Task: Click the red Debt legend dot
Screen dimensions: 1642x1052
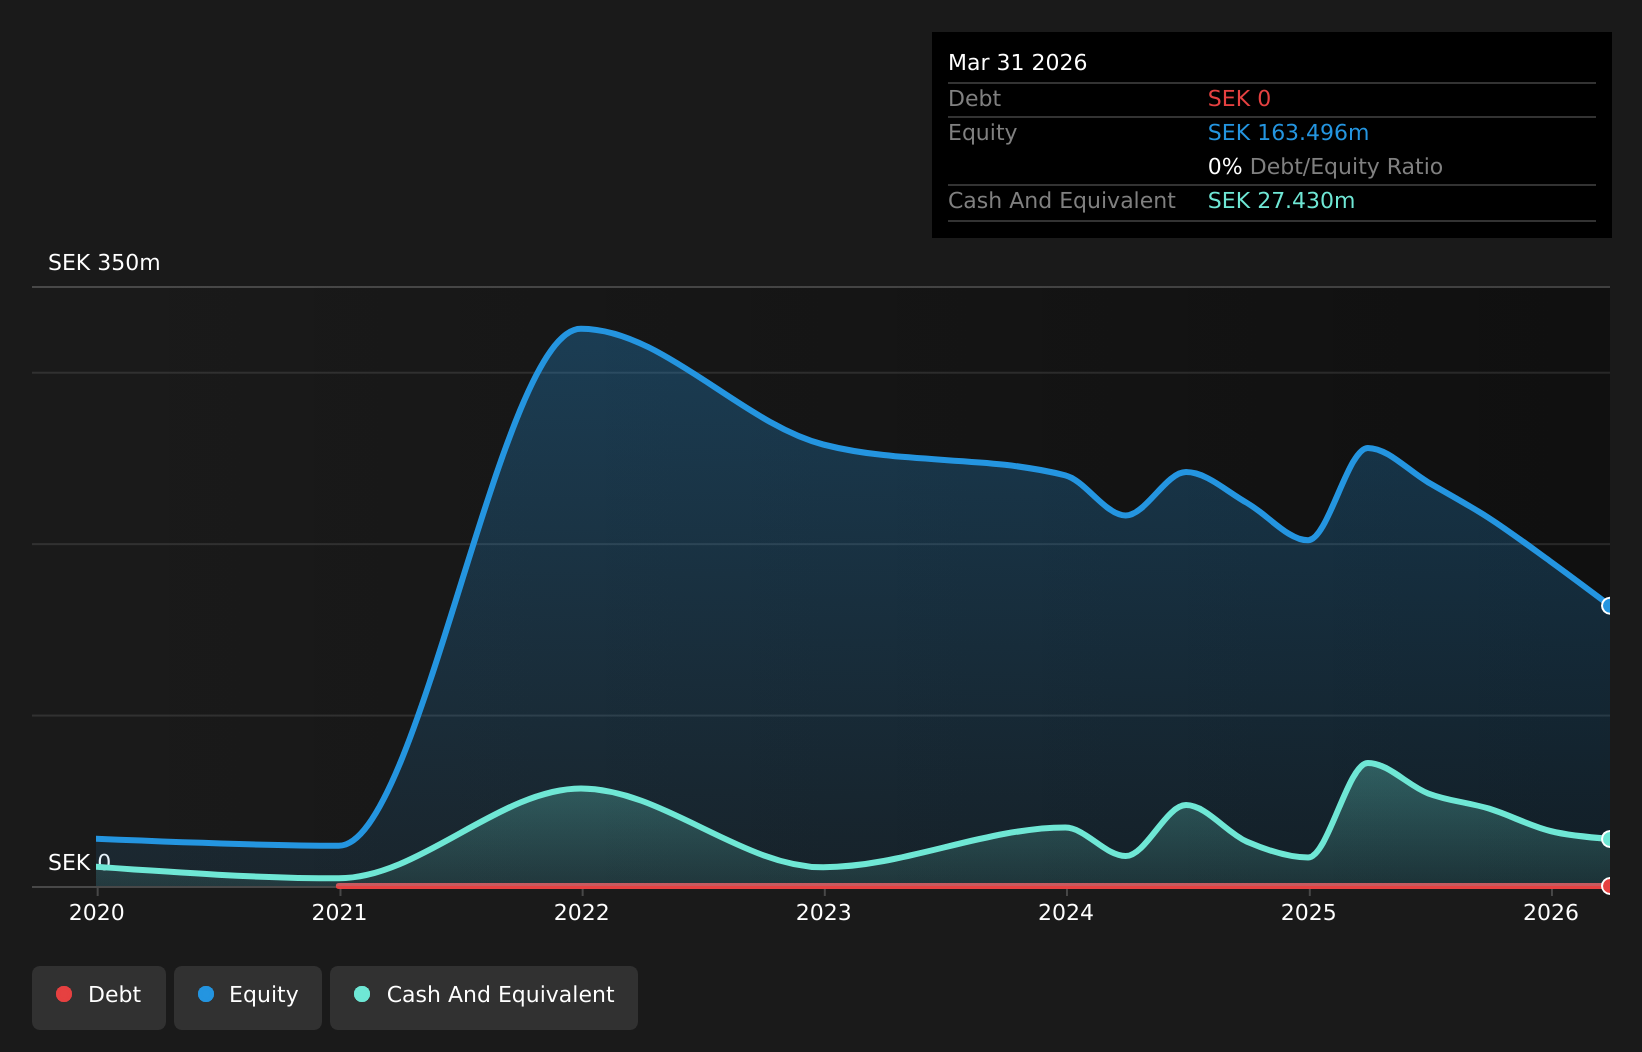Action: (64, 994)
